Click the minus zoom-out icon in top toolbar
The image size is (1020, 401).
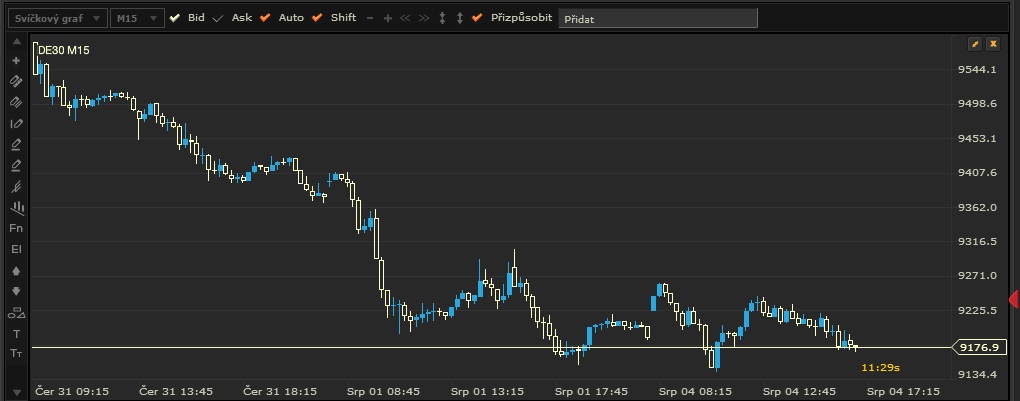click(x=370, y=18)
